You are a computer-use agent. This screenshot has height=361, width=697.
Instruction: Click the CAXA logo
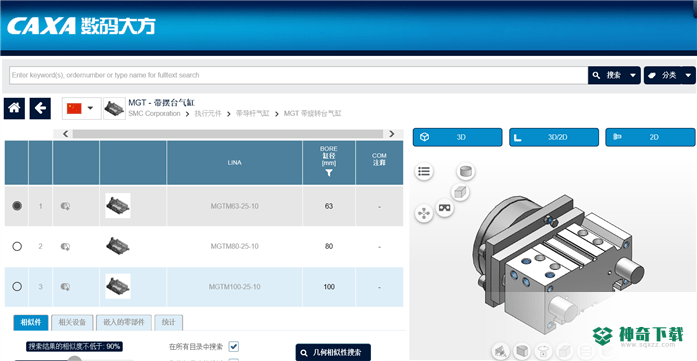(81, 26)
